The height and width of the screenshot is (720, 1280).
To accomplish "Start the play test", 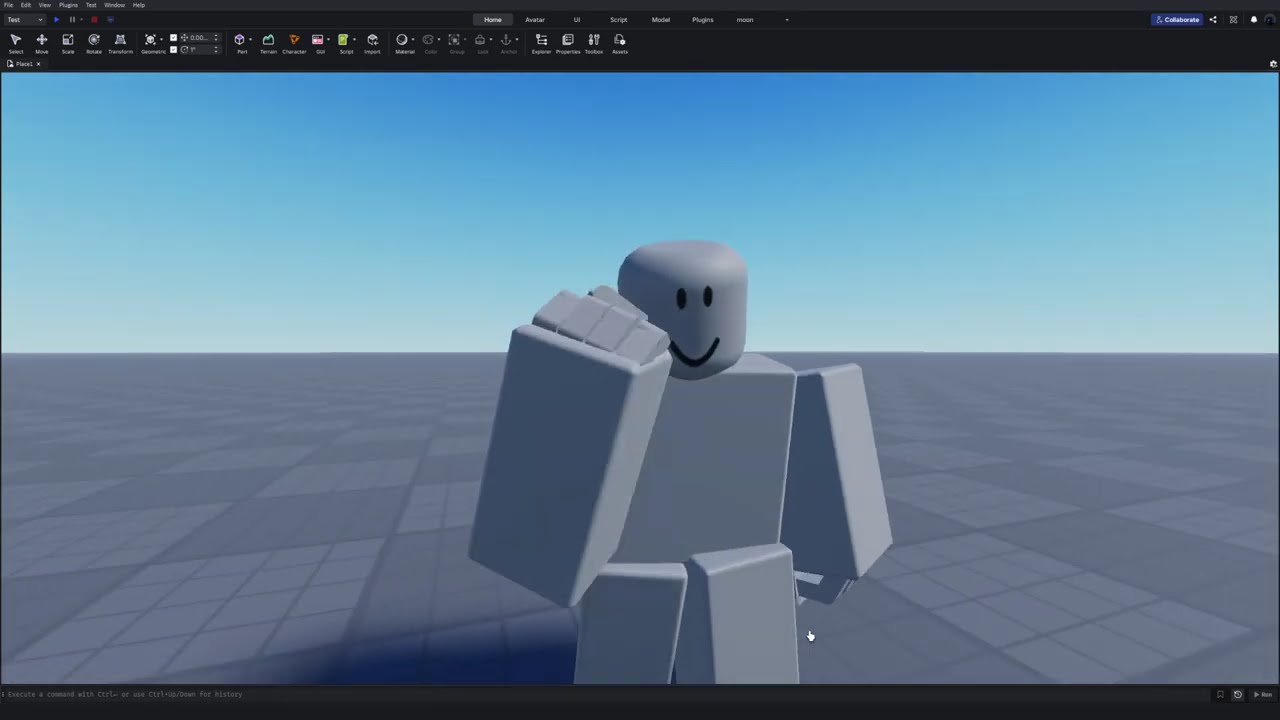I will [x=56, y=19].
